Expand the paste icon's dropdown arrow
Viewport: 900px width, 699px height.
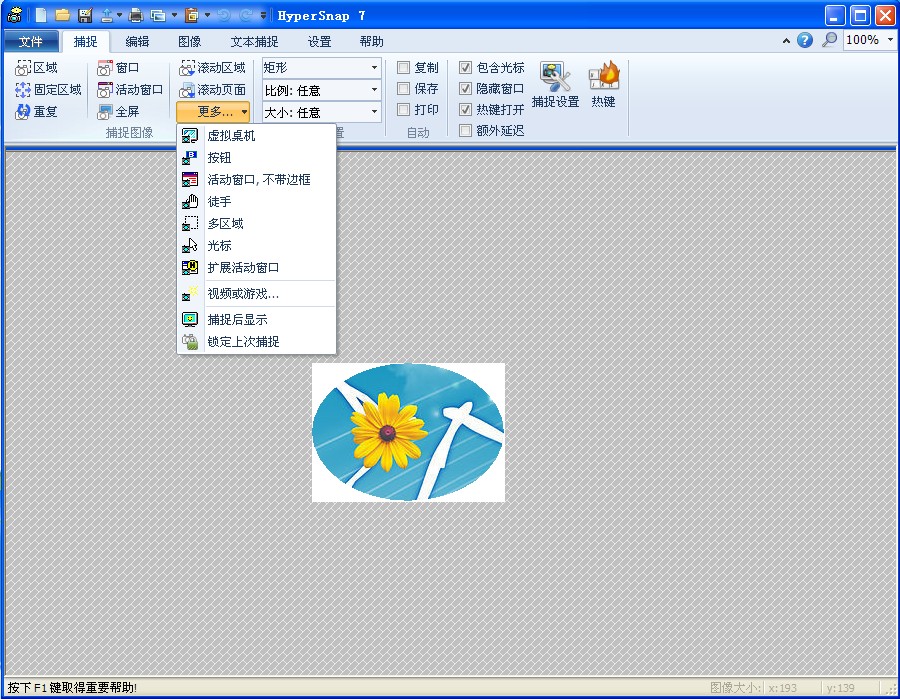pyautogui.click(x=207, y=15)
